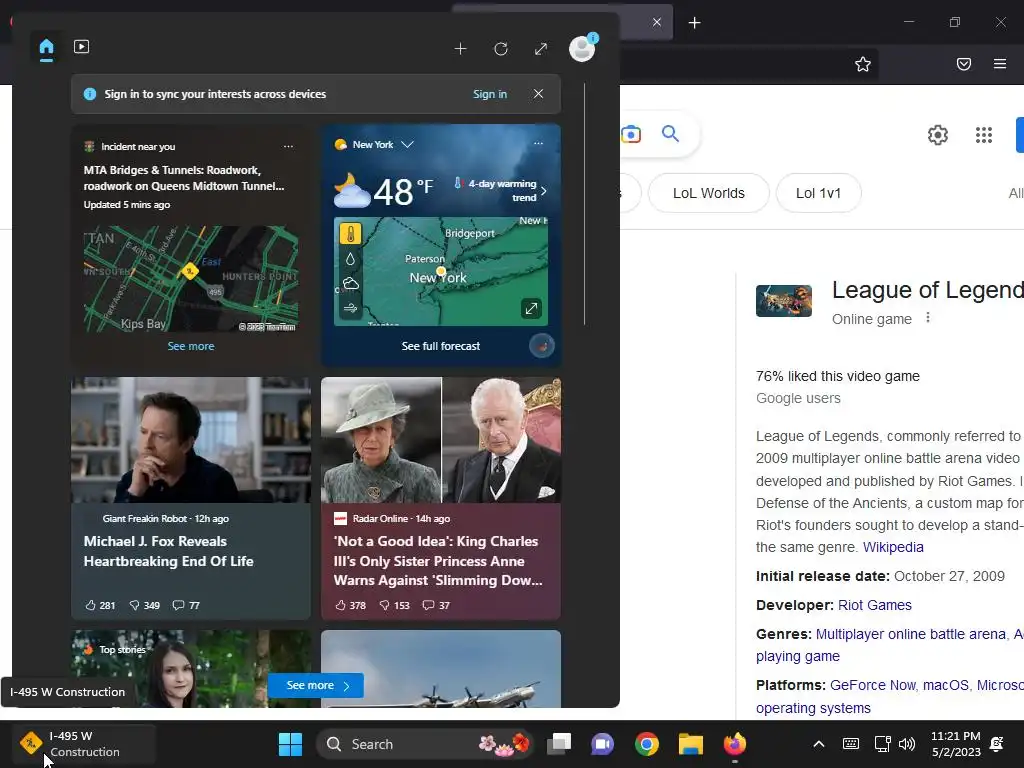Open the GeForce Now platform link
Viewport: 1024px width, 768px height.
(x=873, y=685)
